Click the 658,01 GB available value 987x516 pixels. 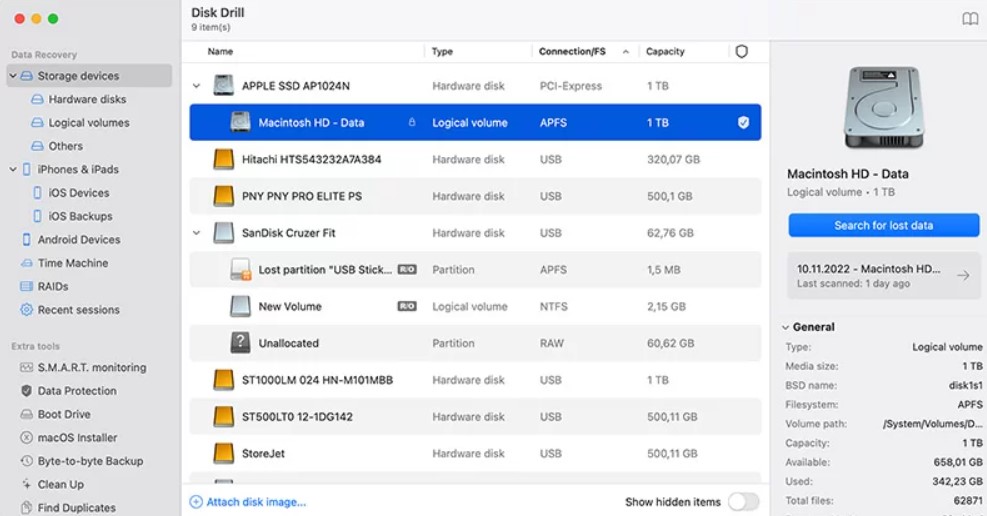click(958, 462)
